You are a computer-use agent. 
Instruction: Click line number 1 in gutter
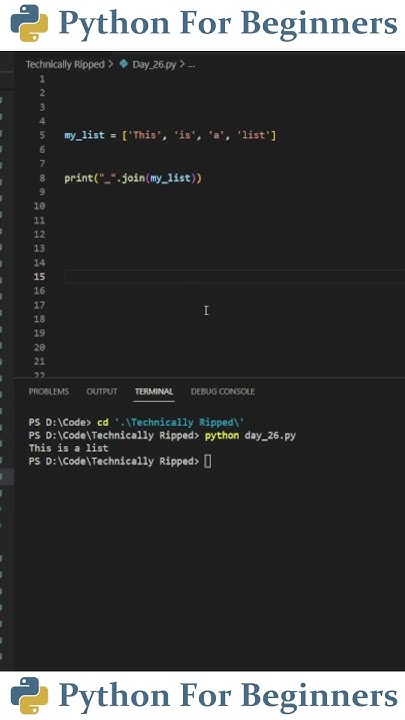43,79
